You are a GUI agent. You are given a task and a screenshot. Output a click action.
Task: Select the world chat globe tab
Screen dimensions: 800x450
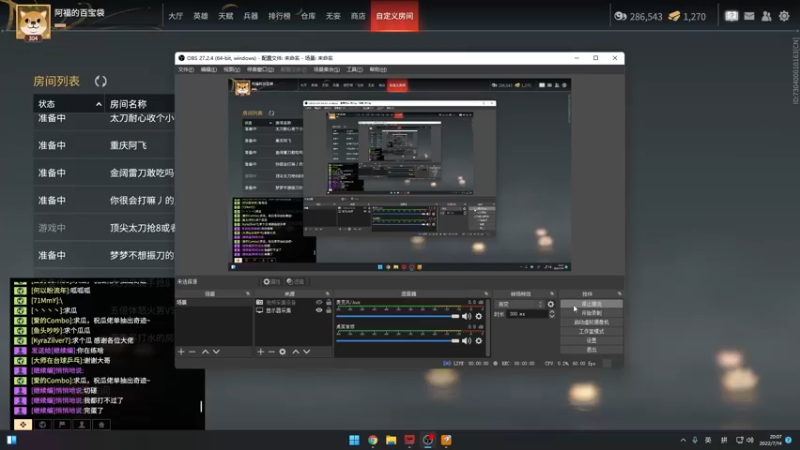[x=42, y=424]
